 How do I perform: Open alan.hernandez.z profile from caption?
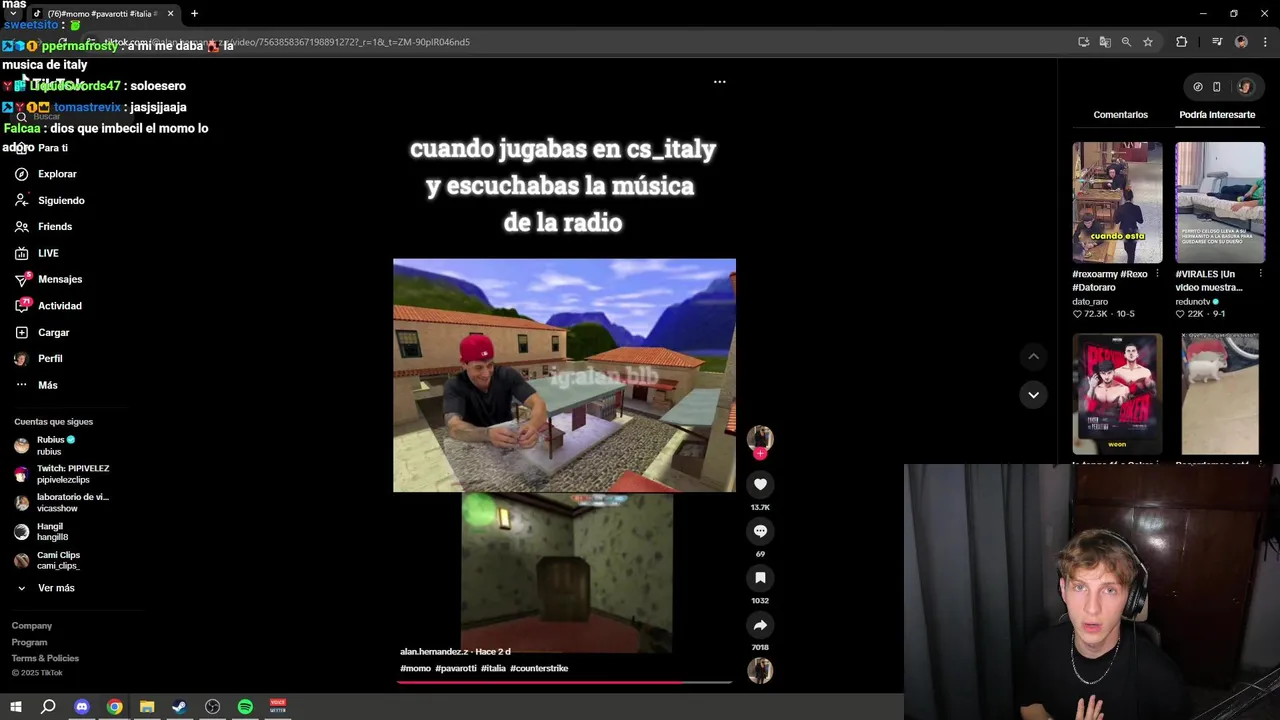(x=434, y=652)
